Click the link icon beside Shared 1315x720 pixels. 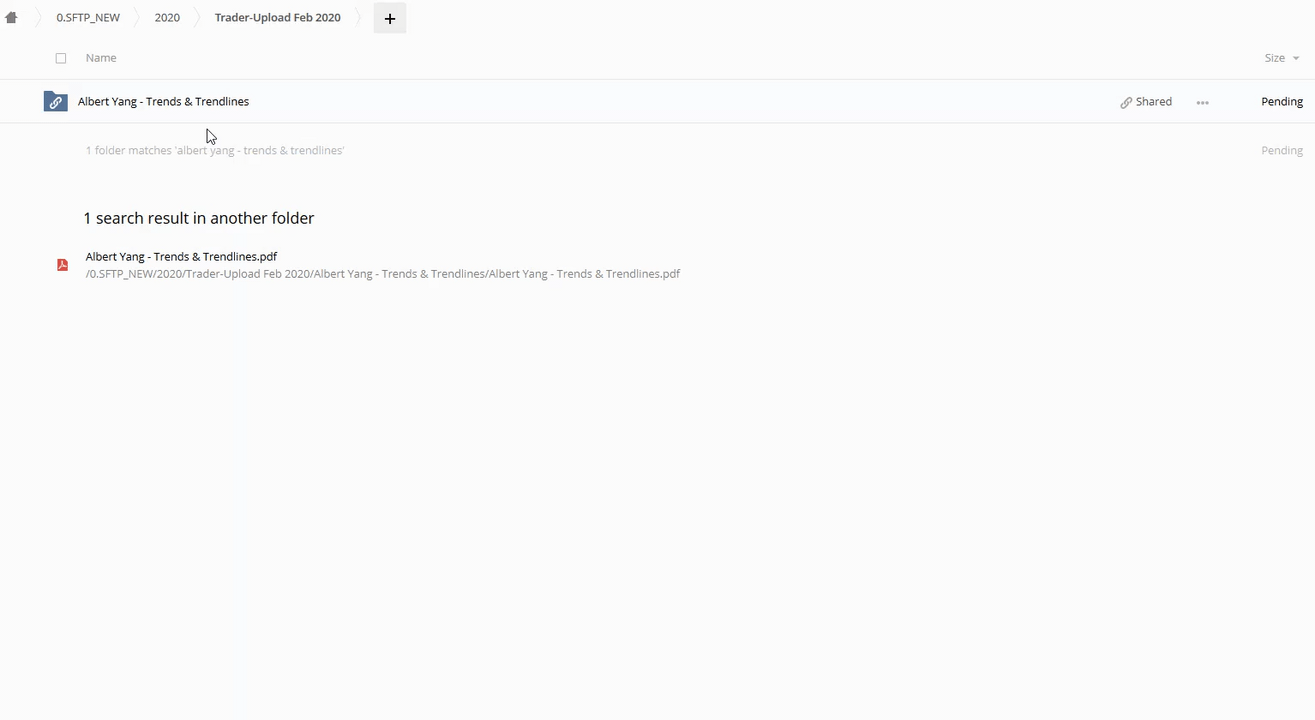(x=1126, y=102)
